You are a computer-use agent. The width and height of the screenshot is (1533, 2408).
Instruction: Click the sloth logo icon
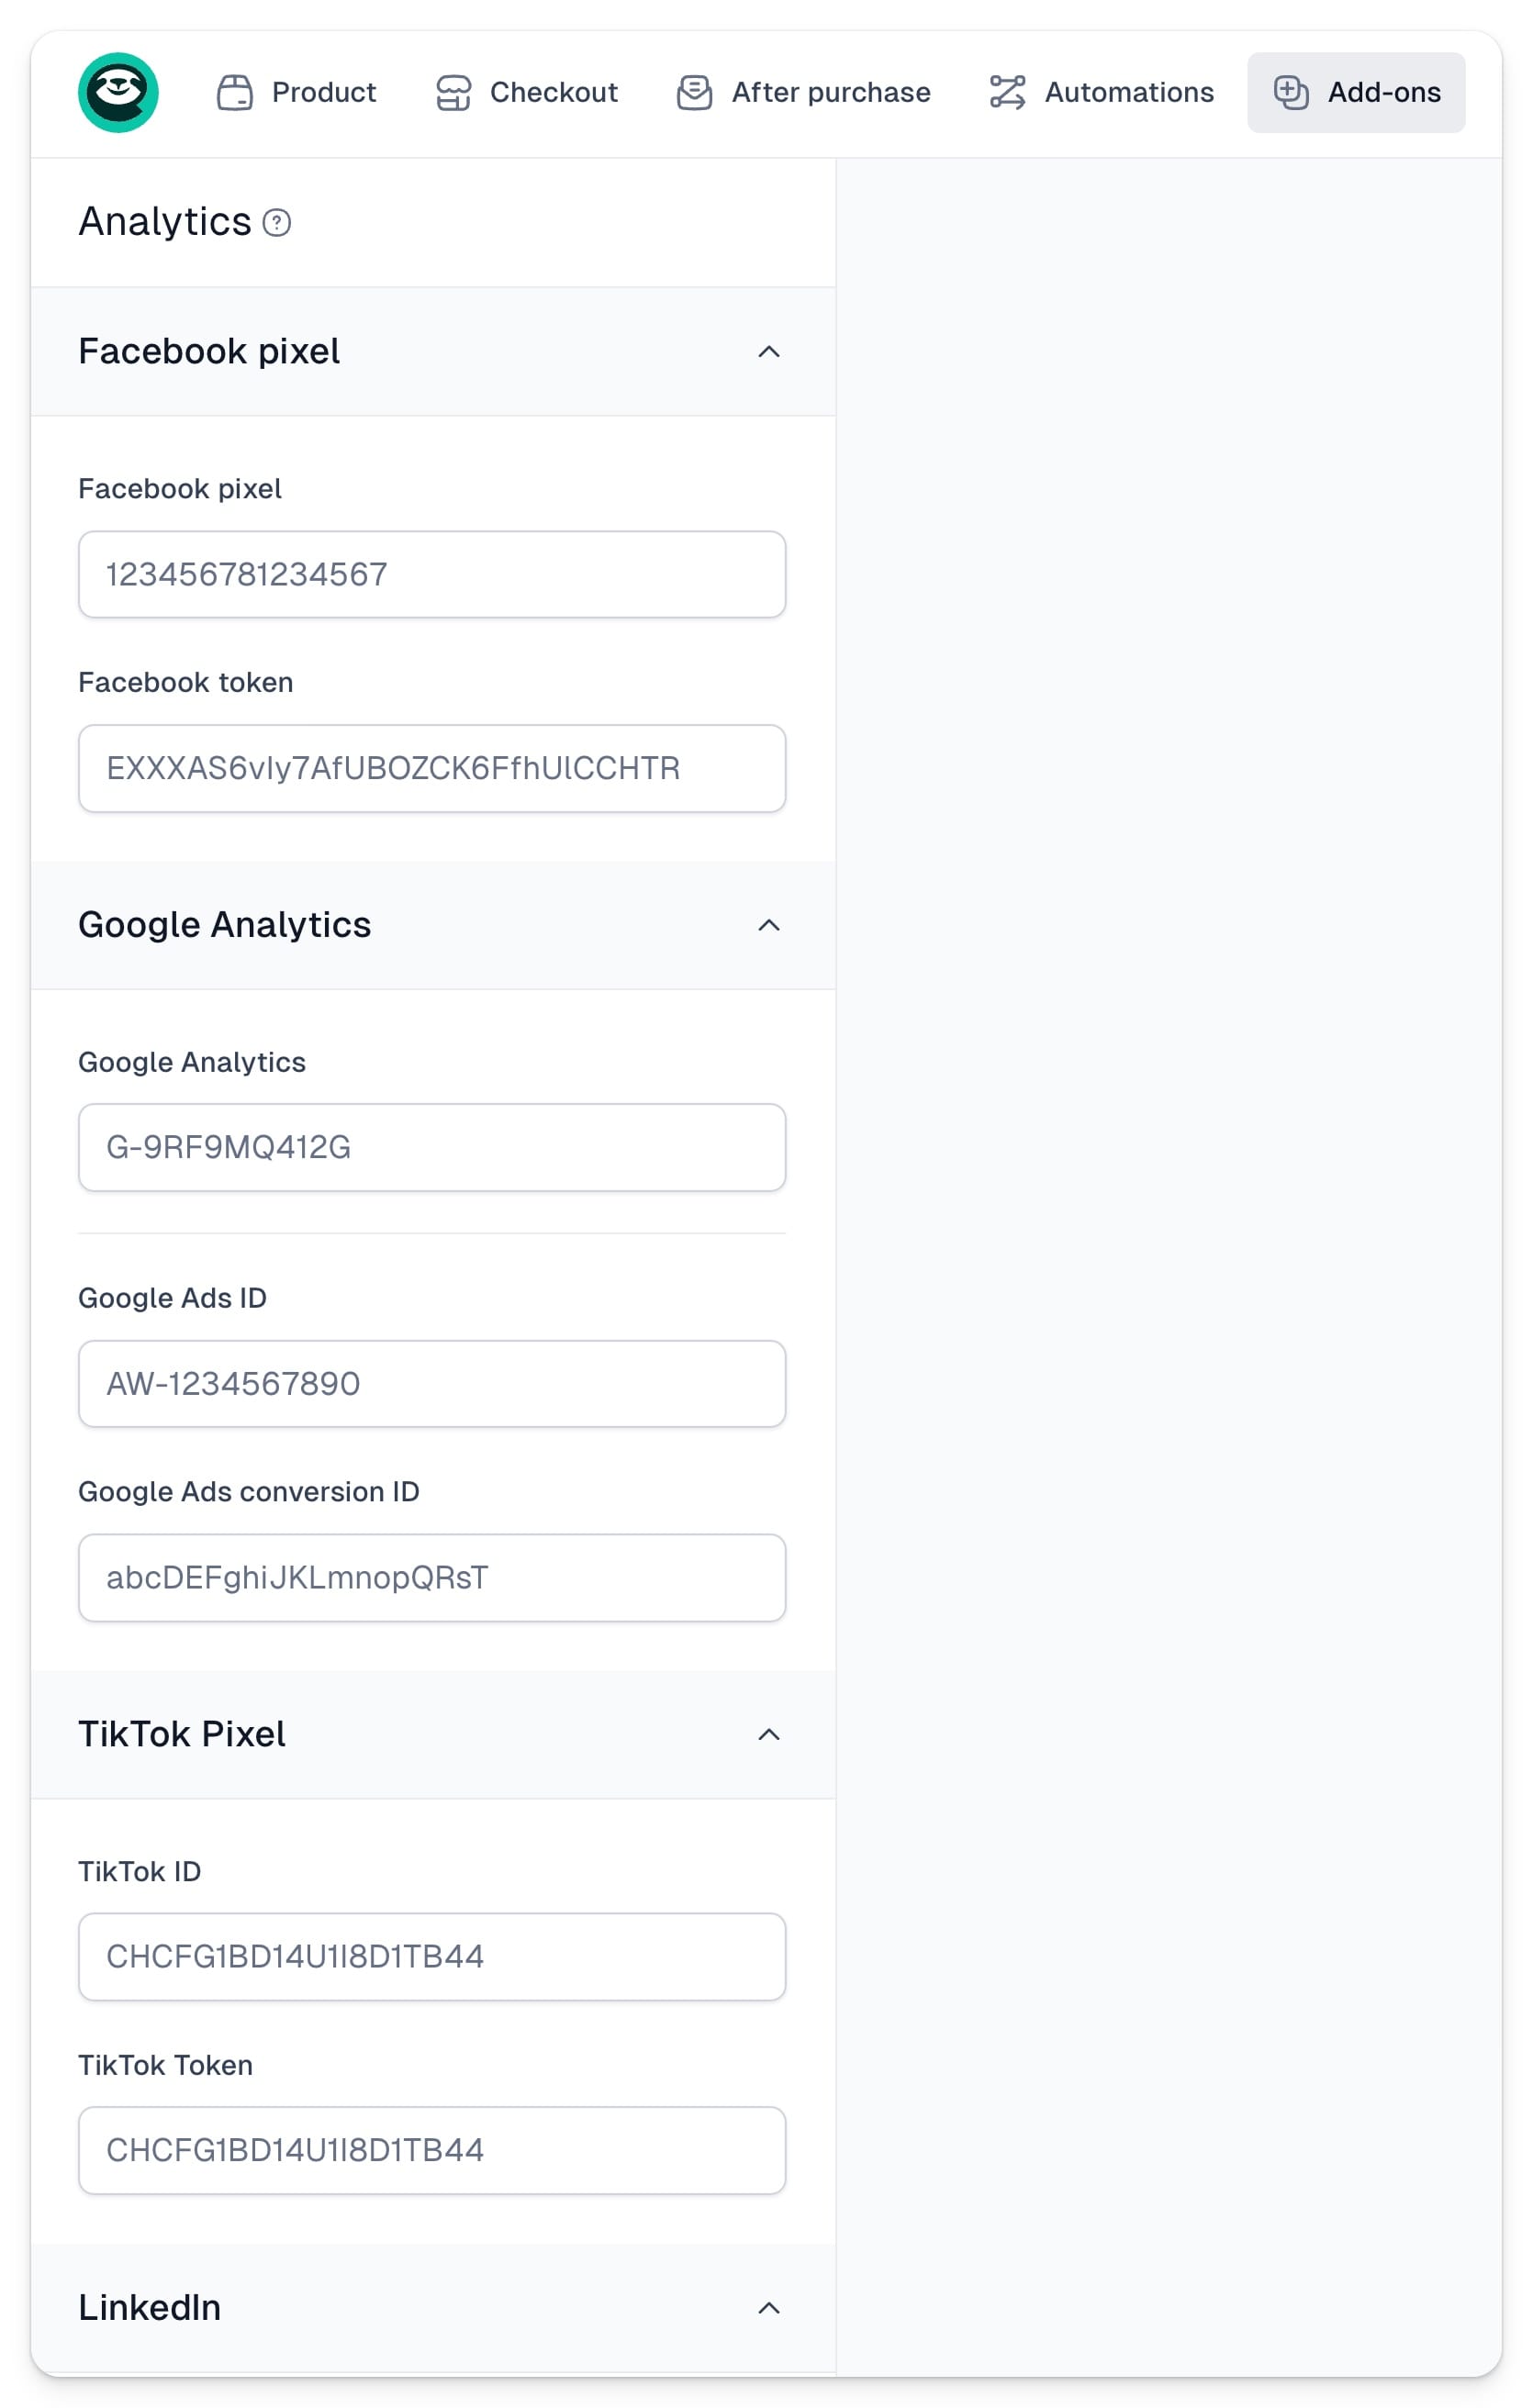point(118,92)
